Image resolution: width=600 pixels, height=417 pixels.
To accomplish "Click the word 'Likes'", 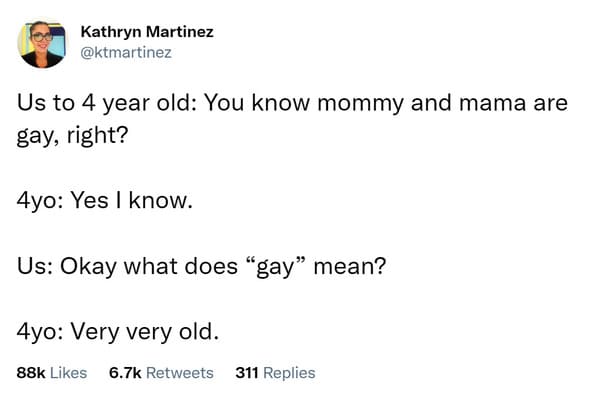I will pyautogui.click(x=68, y=373).
